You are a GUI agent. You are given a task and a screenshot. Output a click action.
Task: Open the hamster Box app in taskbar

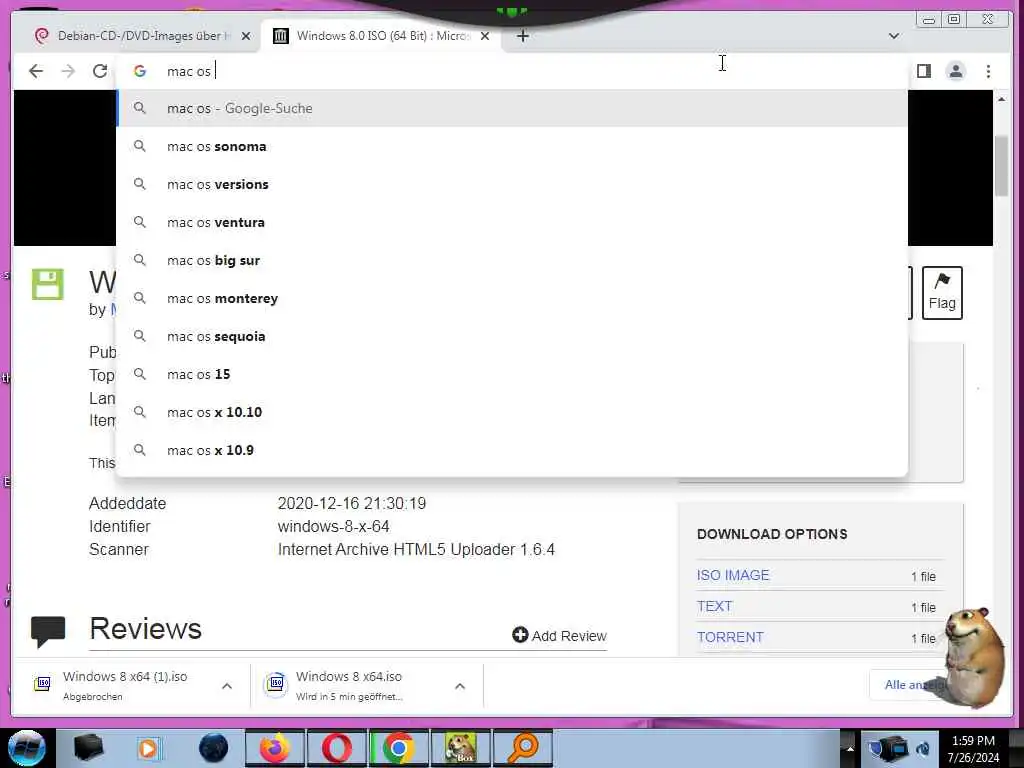(x=460, y=748)
